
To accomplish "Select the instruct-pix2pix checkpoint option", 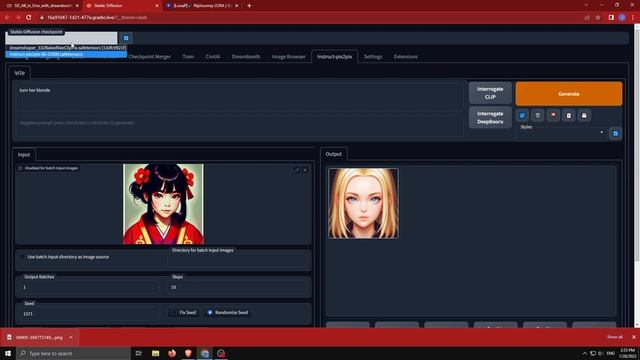I will [x=66, y=54].
